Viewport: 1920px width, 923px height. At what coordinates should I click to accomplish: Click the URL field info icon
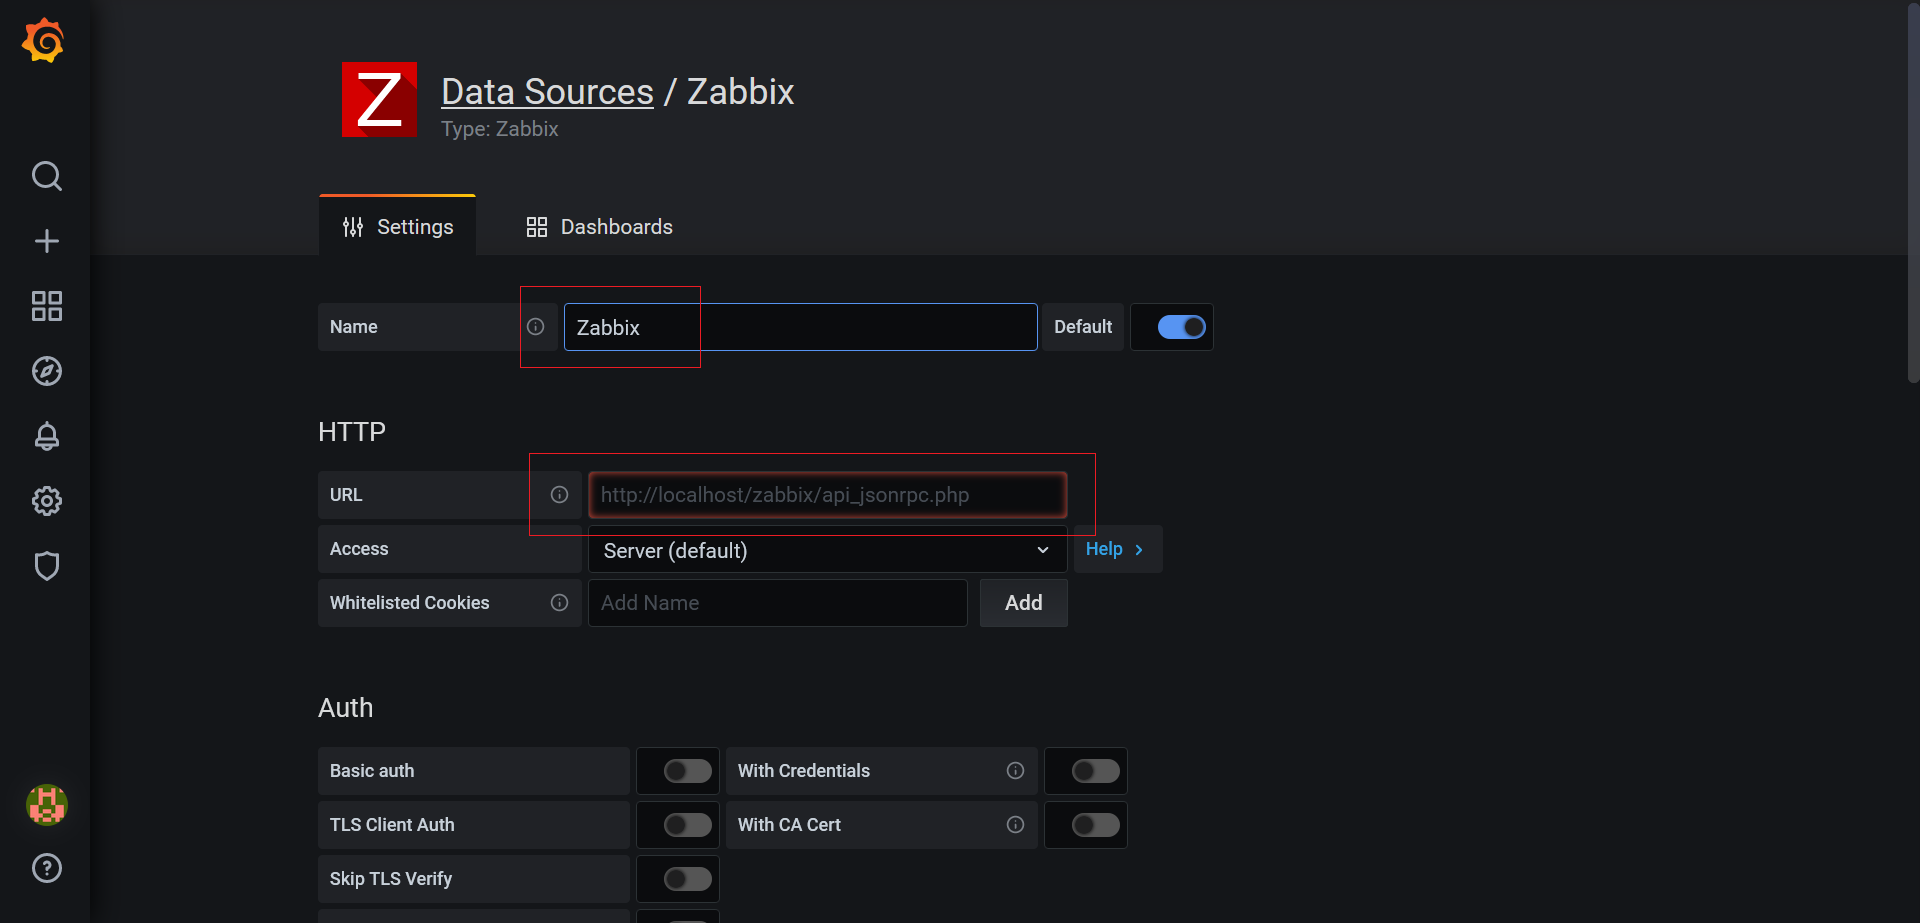[x=558, y=494]
